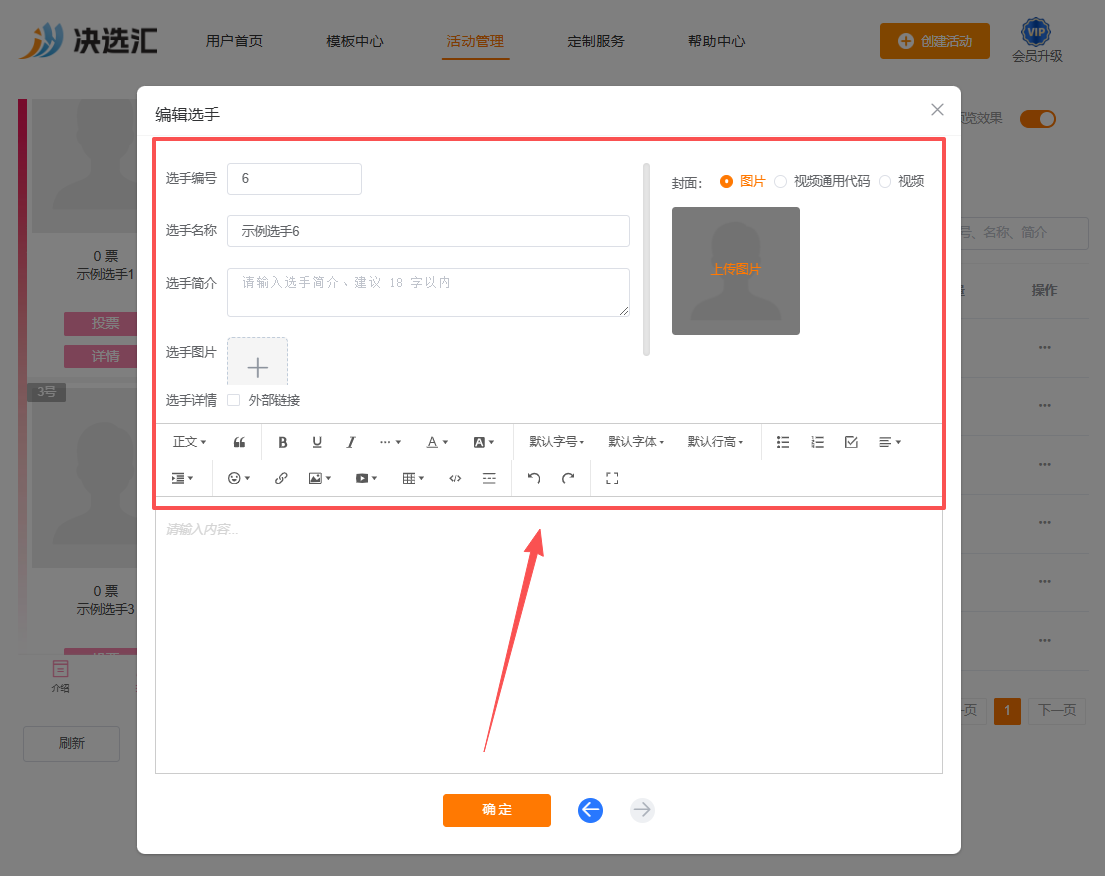Click 投票 button for 示例选手1
The width and height of the screenshot is (1105, 876).
coord(100,323)
